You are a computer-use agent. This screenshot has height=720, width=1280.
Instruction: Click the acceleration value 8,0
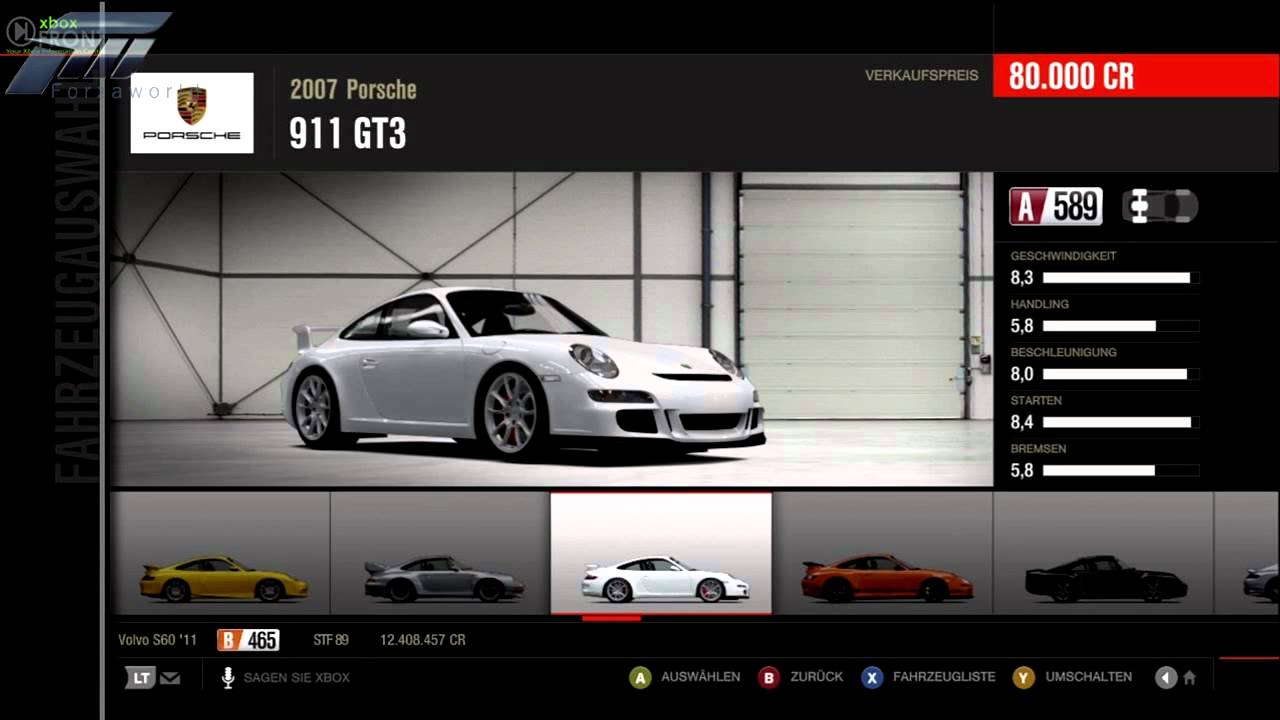tap(1022, 374)
